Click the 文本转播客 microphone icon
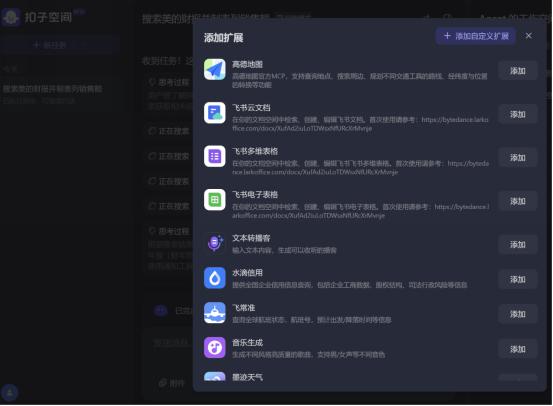Image resolution: width=553 pixels, height=406 pixels. (x=215, y=243)
